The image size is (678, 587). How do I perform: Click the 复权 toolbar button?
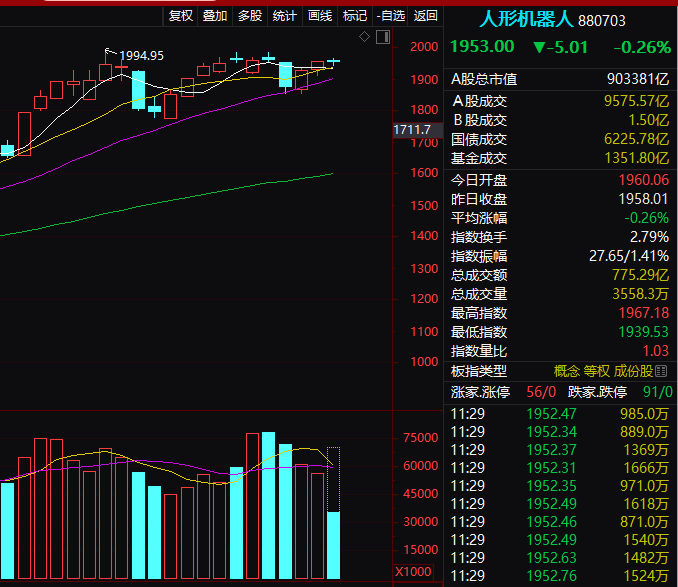180,16
